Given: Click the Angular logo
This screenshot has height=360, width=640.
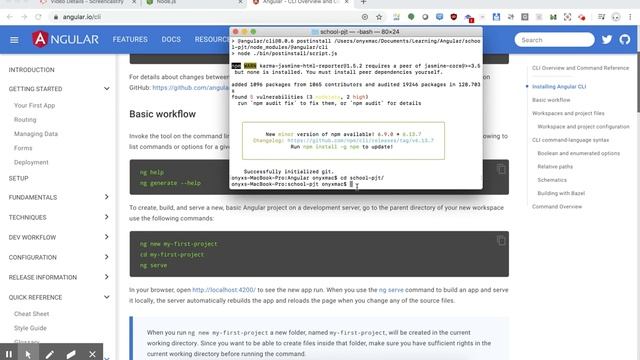Looking at the screenshot, I should point(65,40).
